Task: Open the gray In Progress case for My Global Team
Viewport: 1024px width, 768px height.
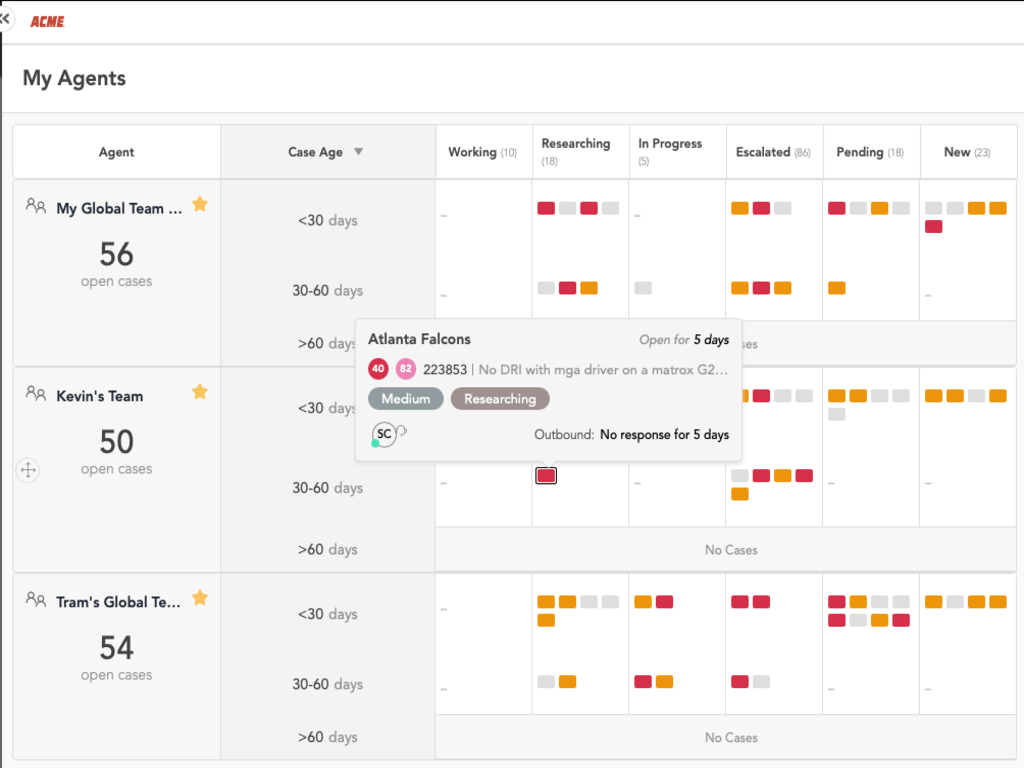Action: [643, 288]
